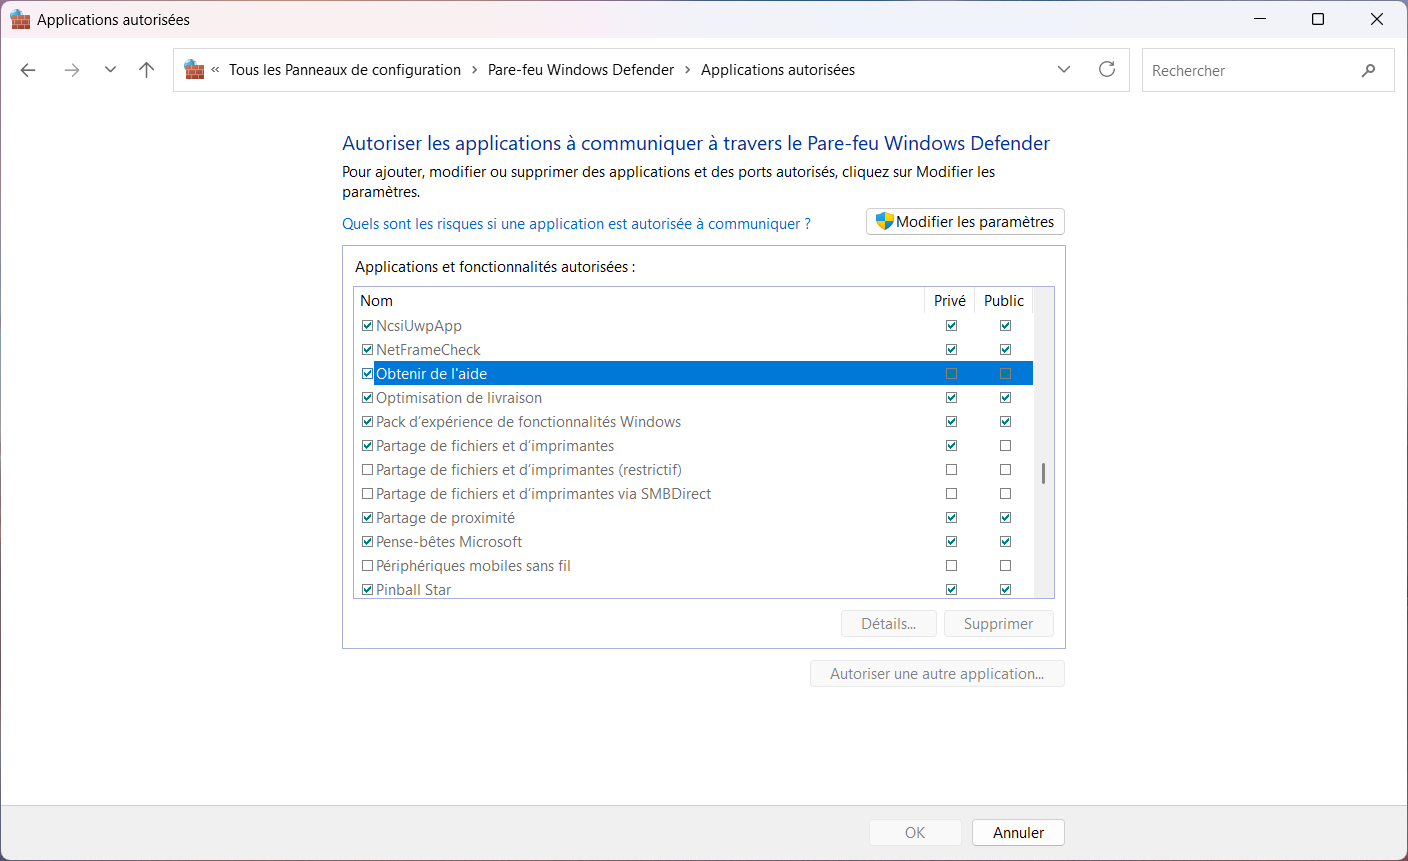
Task: Uncheck the Obtenir de l'aide name checkbox
Action: point(367,374)
